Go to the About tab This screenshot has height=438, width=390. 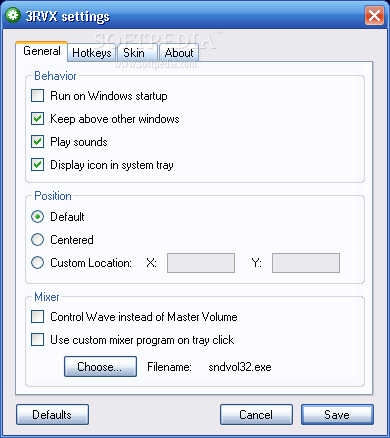[179, 53]
